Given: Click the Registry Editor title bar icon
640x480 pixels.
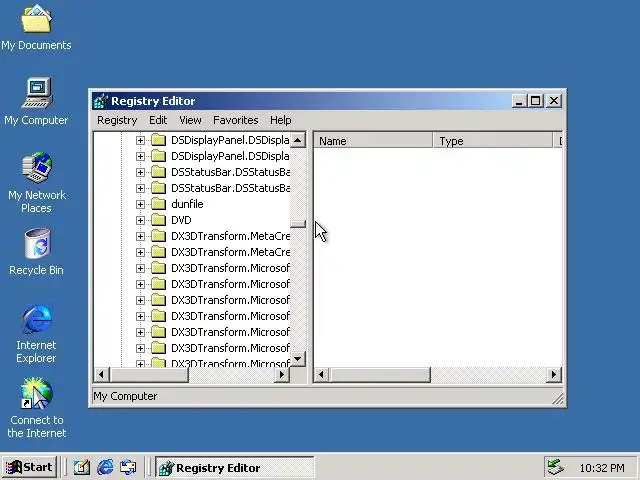Looking at the screenshot, I should 101,101.
